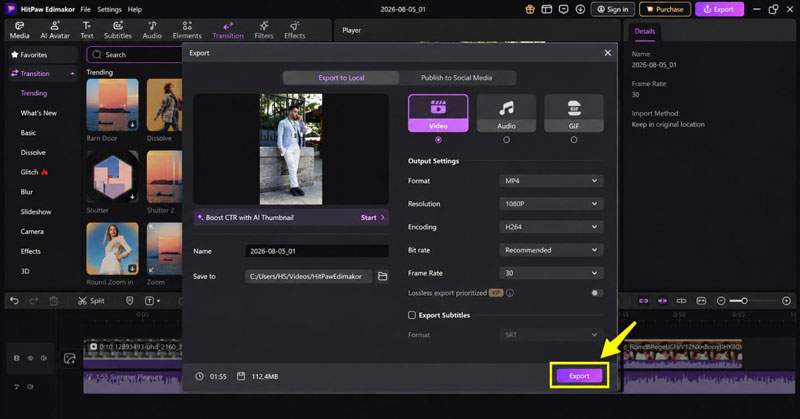This screenshot has height=419, width=800.
Task: Open the Filters panel
Action: click(x=264, y=30)
